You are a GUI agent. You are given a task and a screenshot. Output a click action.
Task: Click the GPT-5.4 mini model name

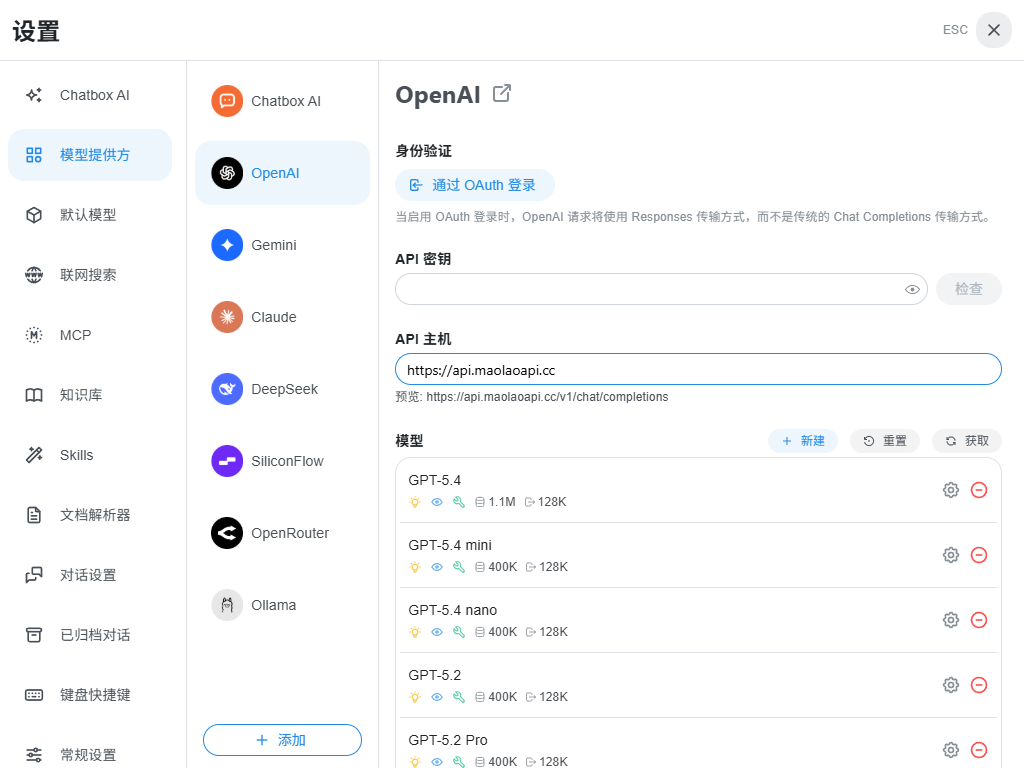point(450,545)
